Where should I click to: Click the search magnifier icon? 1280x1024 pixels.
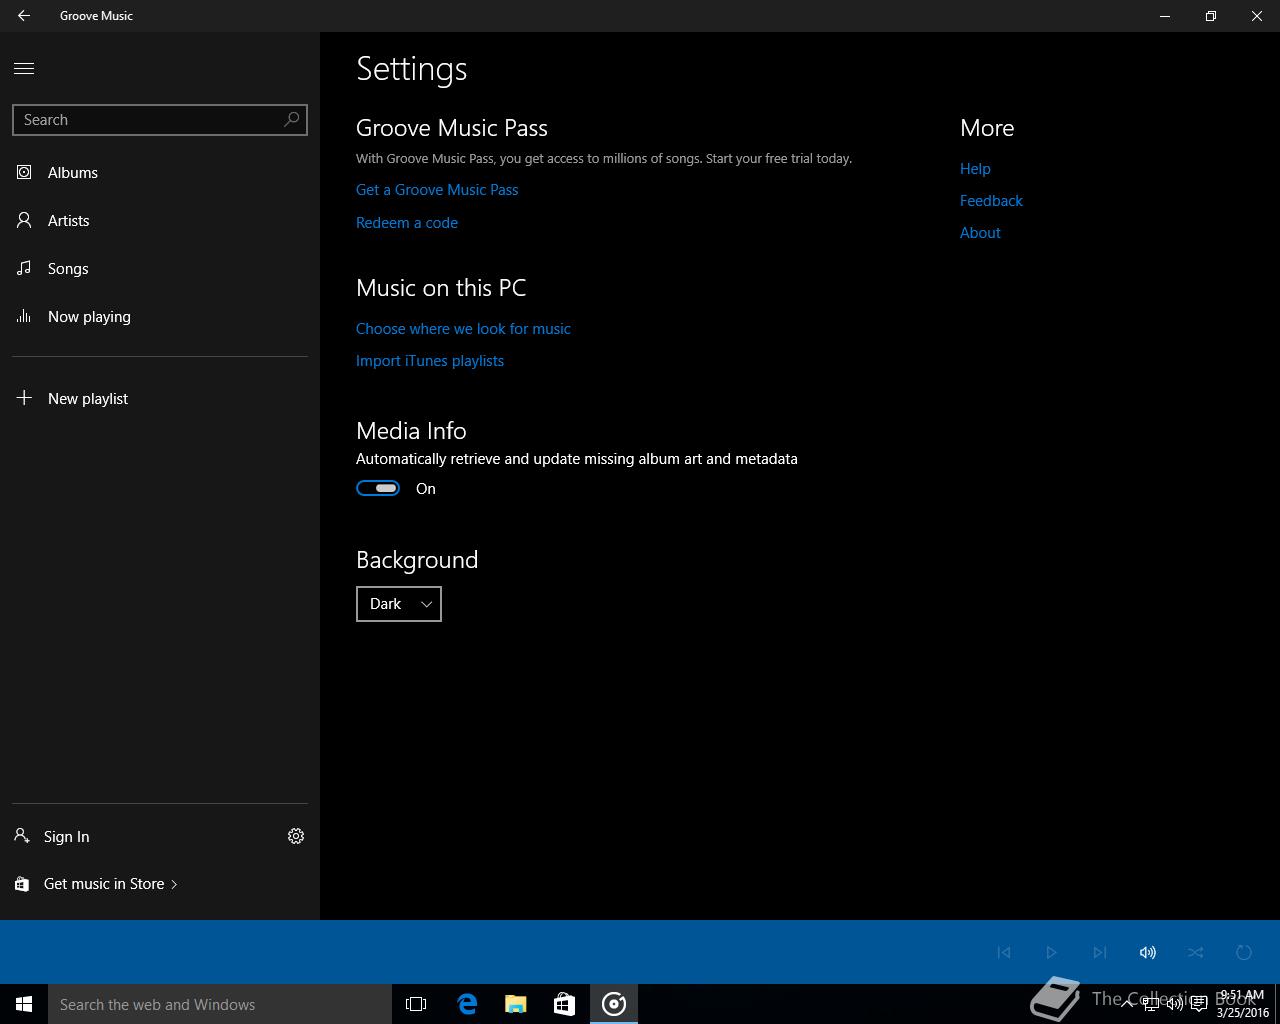click(291, 120)
